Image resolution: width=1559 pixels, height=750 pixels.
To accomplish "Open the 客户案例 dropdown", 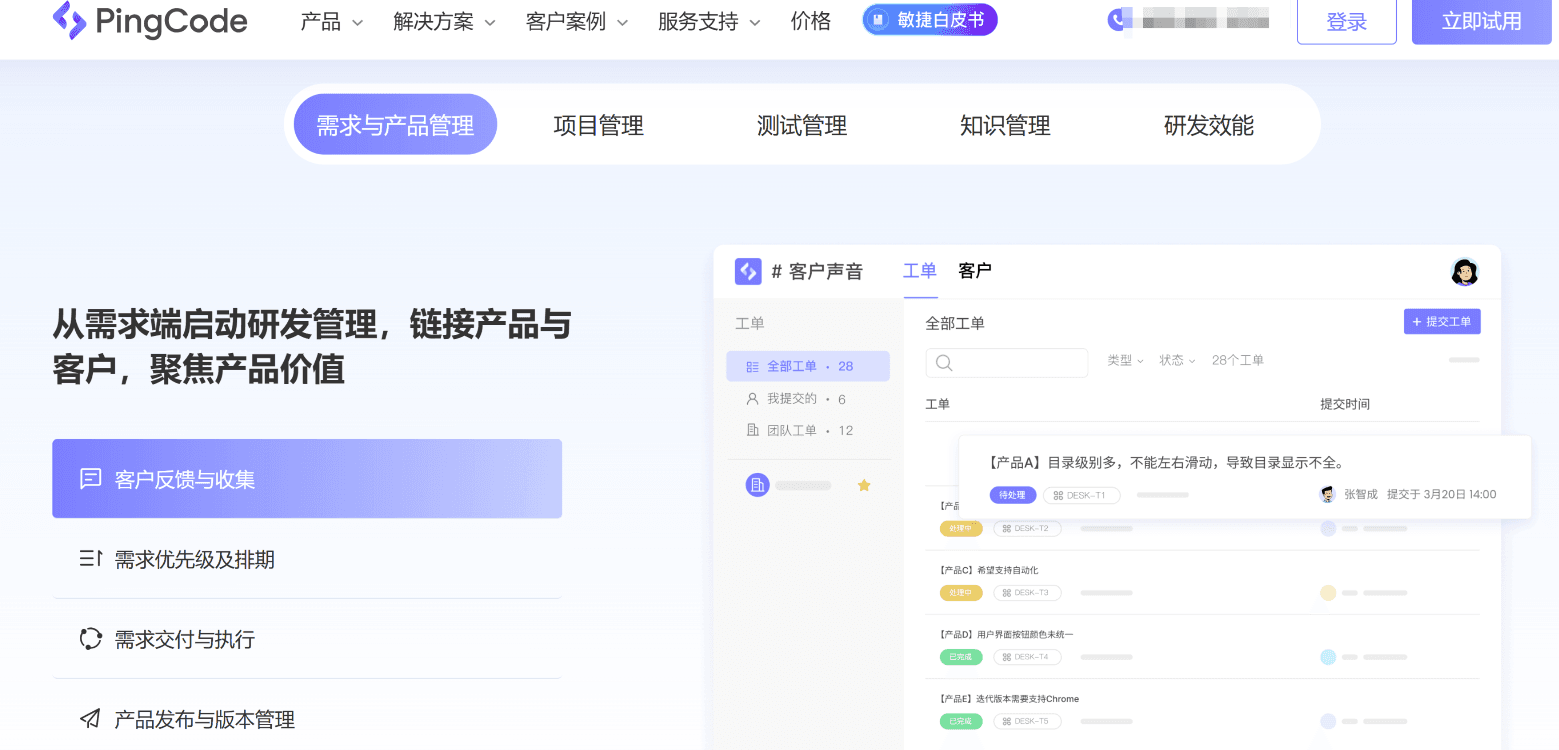I will pos(577,22).
